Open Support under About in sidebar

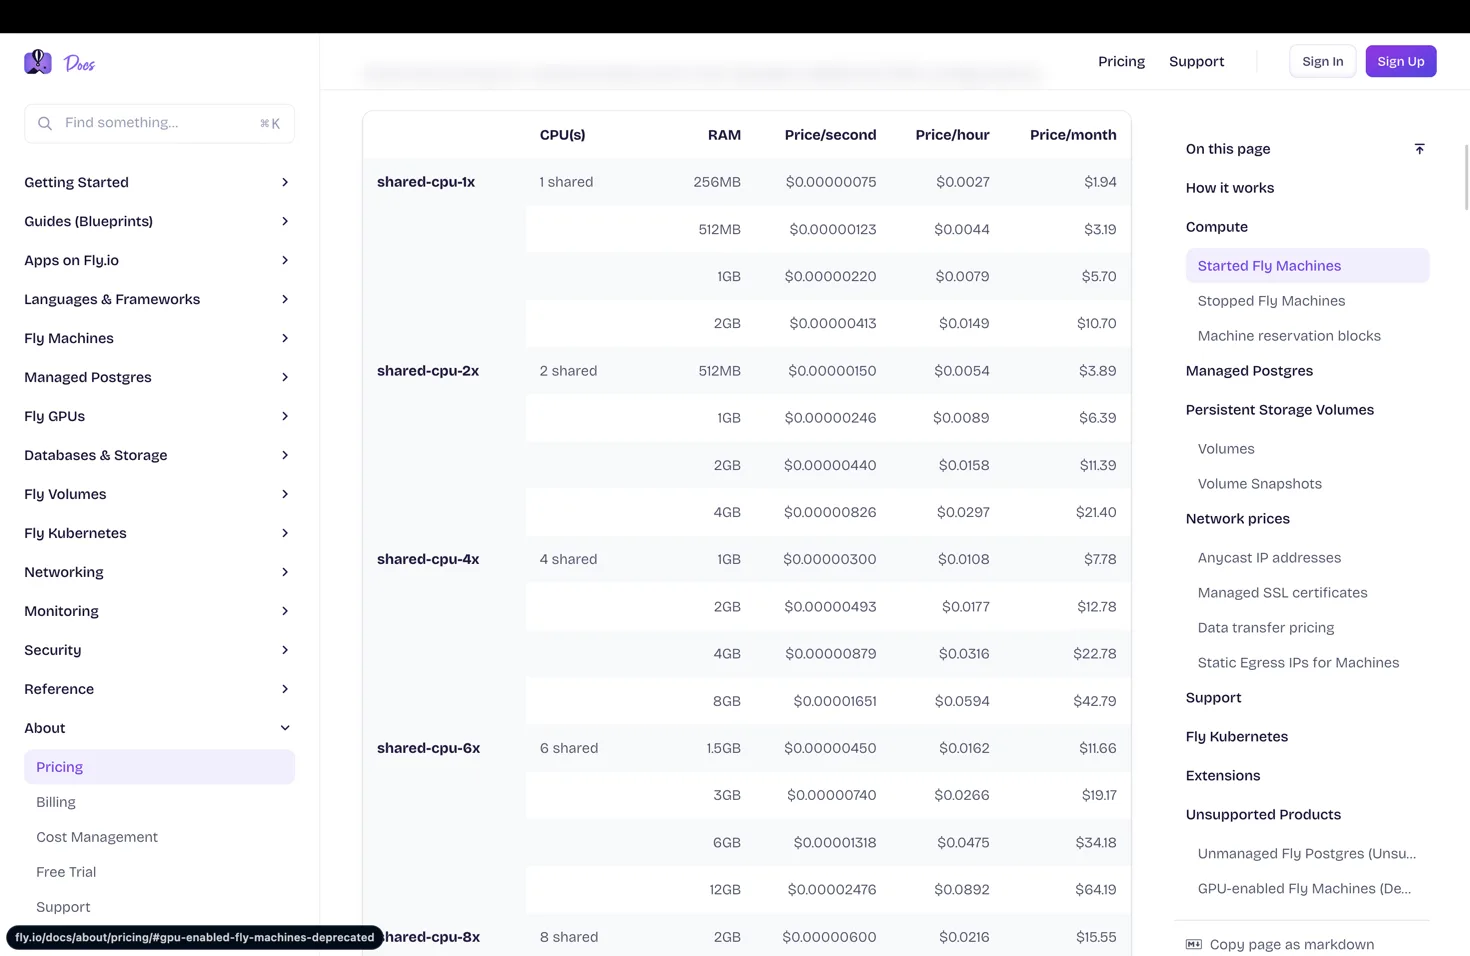click(x=63, y=907)
